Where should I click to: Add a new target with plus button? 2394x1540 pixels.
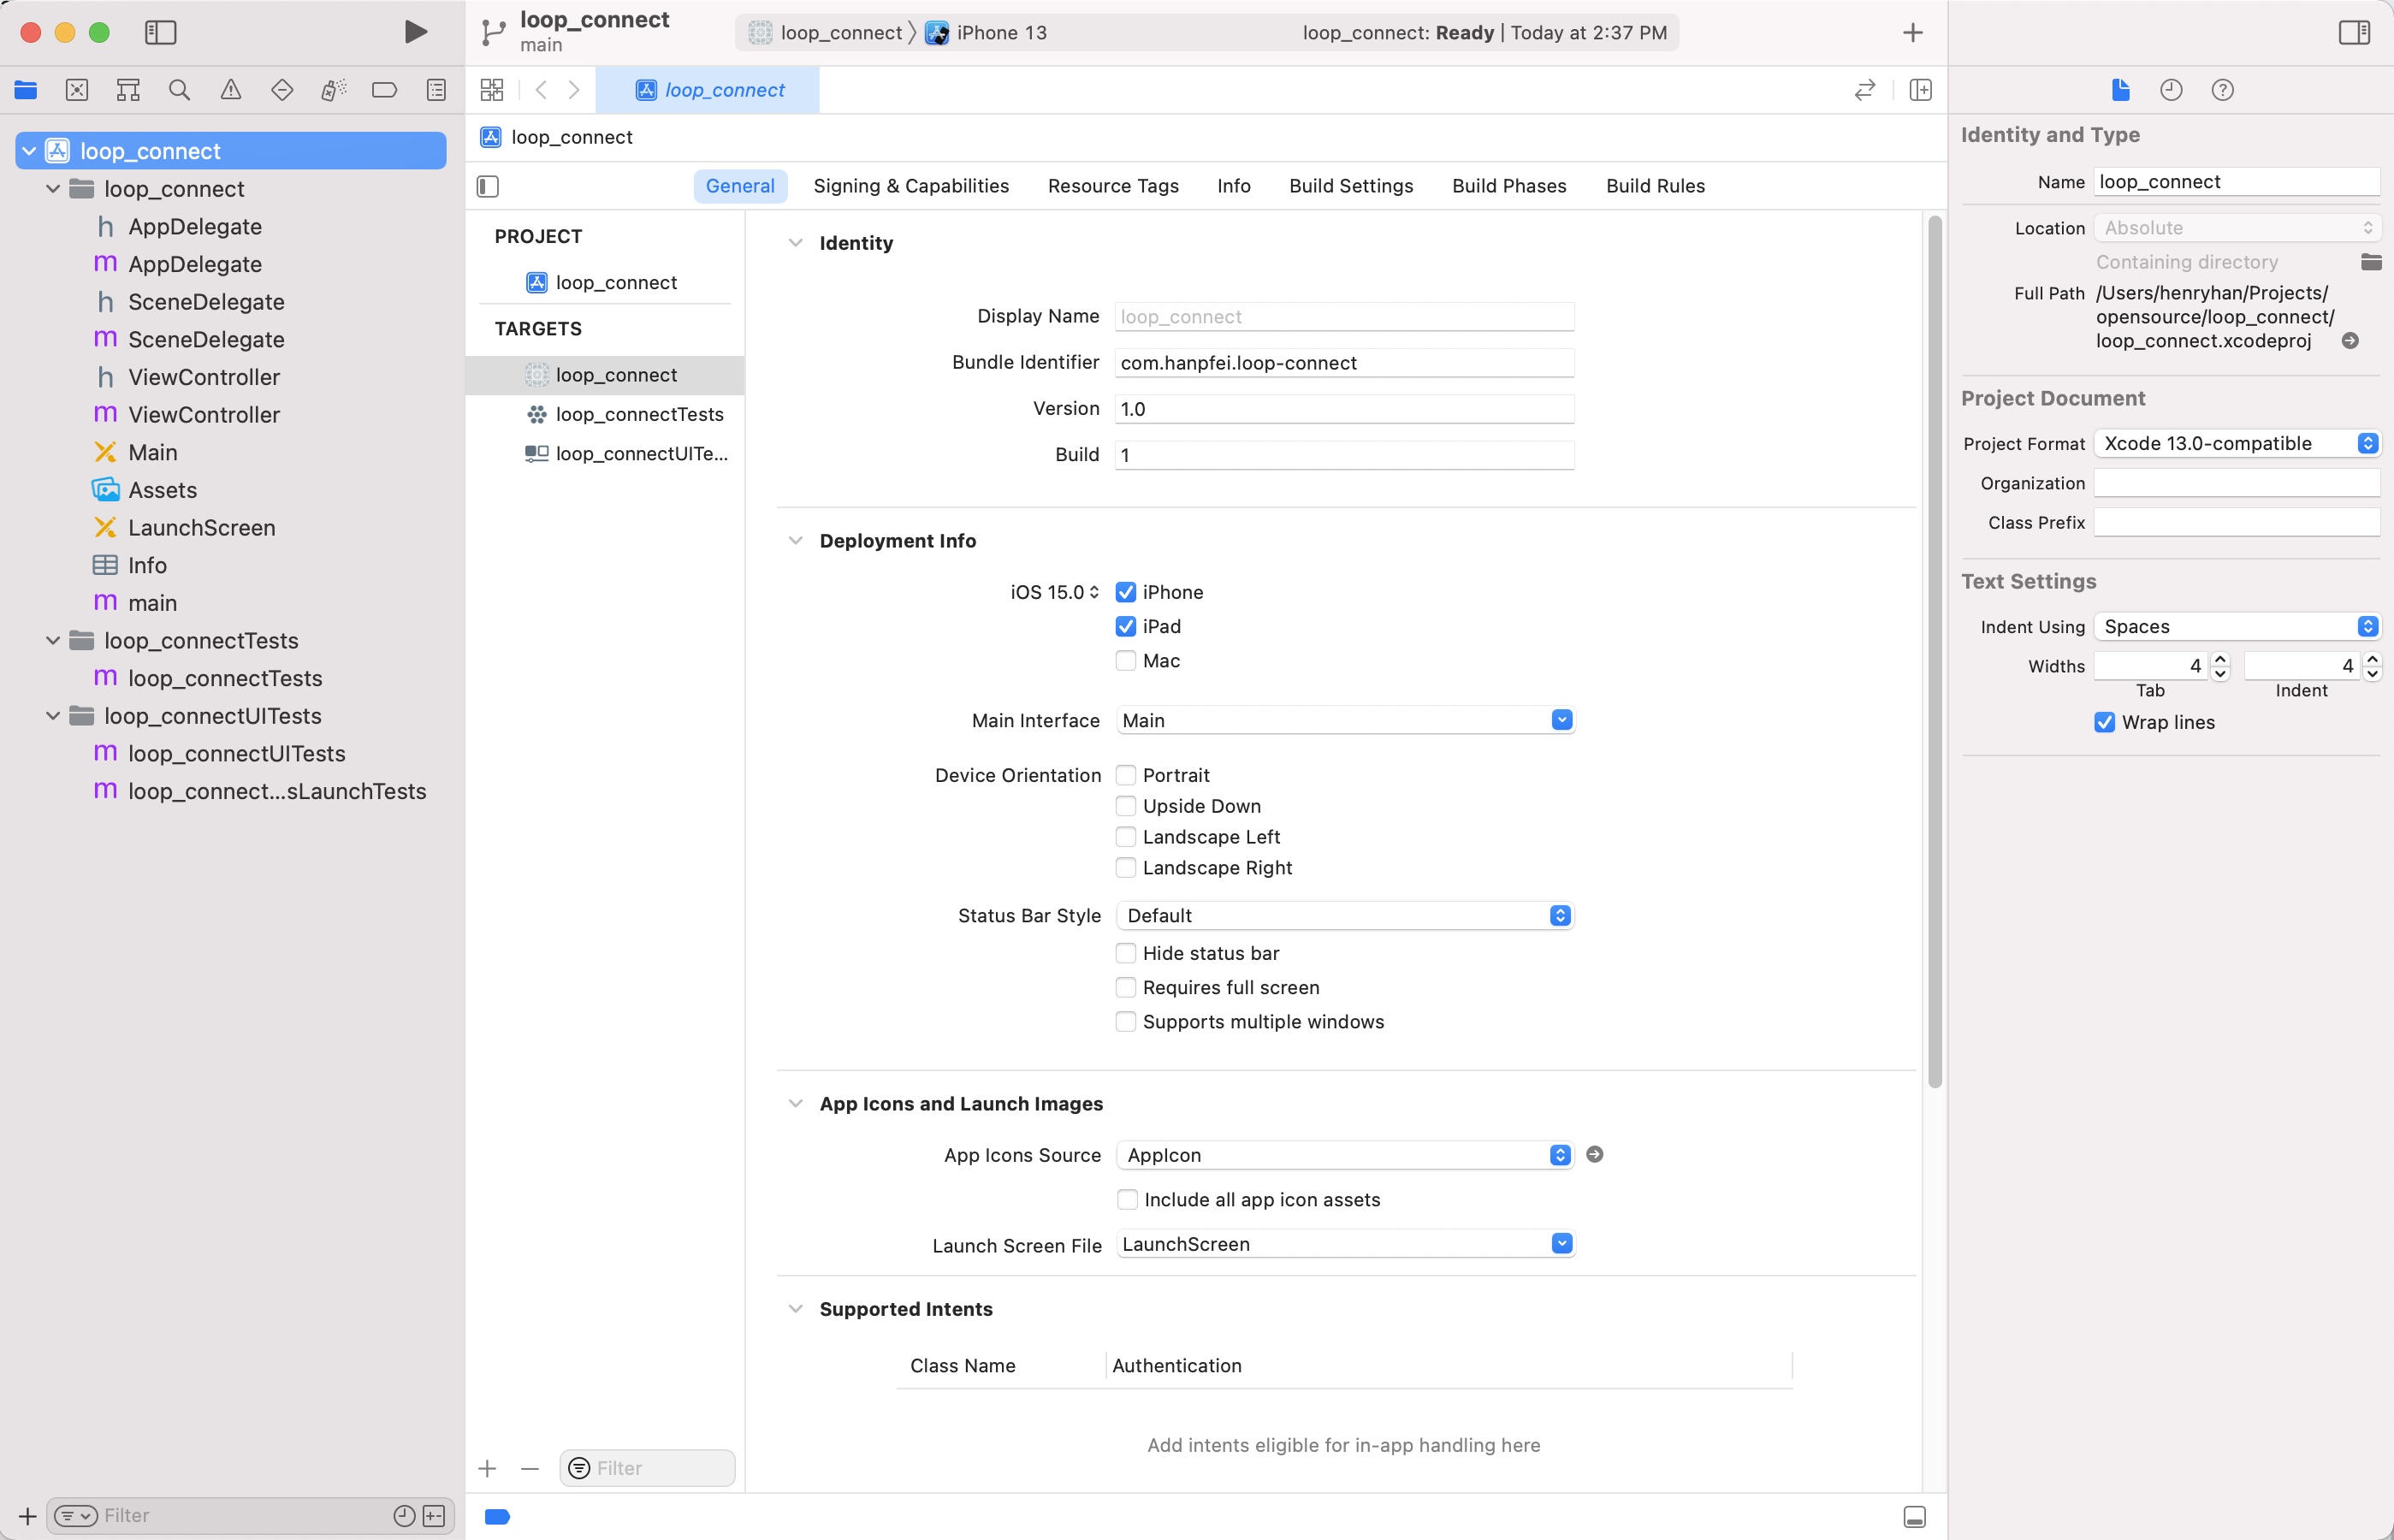click(x=487, y=1468)
